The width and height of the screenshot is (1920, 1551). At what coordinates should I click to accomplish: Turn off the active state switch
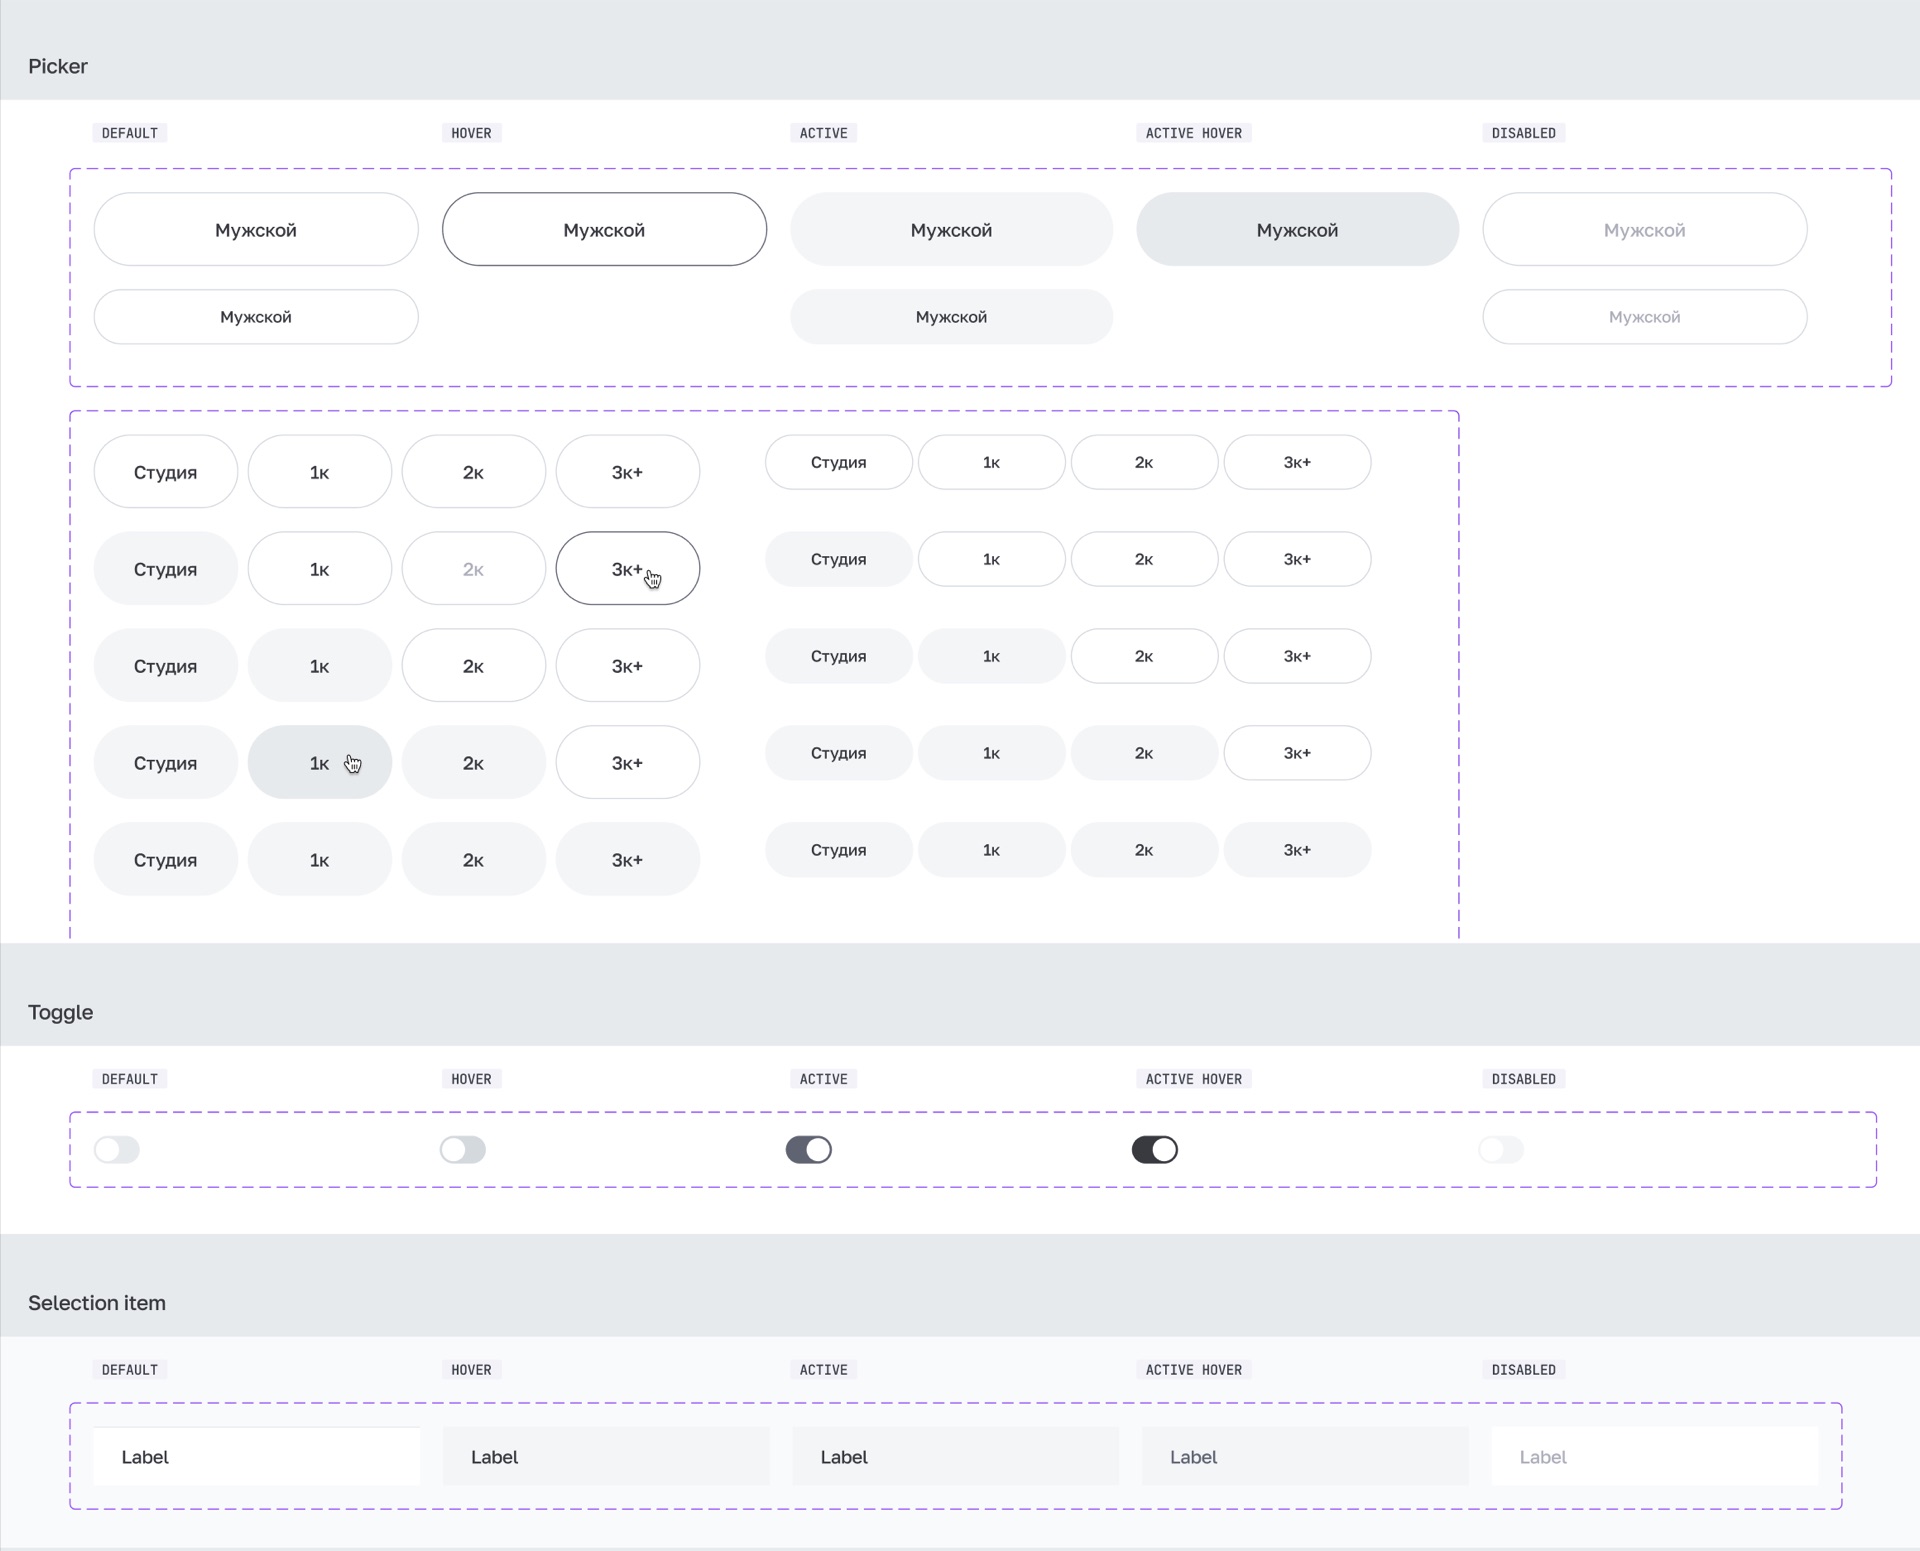coord(809,1149)
